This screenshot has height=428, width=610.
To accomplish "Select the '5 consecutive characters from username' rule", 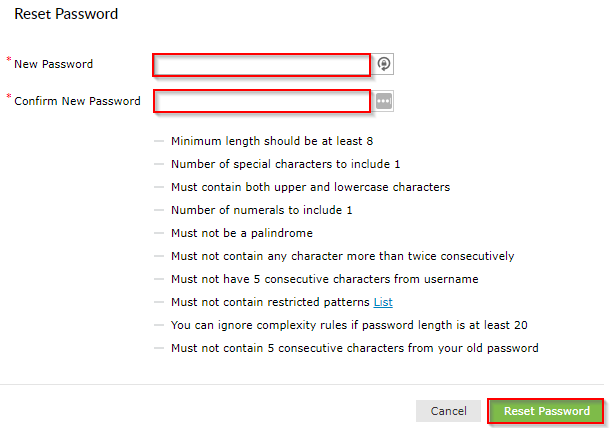I will 325,279.
